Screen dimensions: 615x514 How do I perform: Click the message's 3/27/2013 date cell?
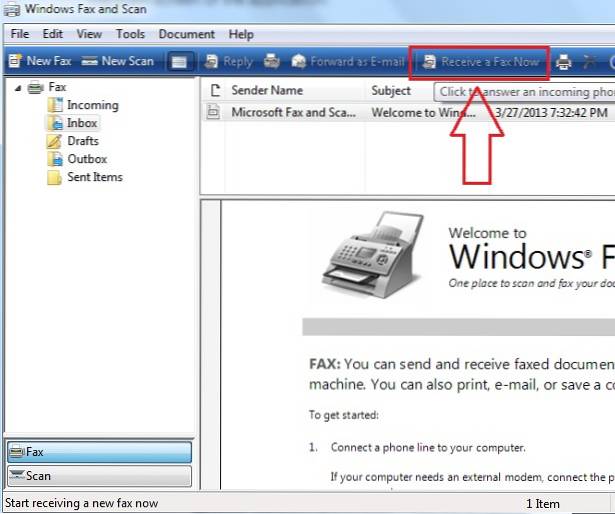[551, 113]
